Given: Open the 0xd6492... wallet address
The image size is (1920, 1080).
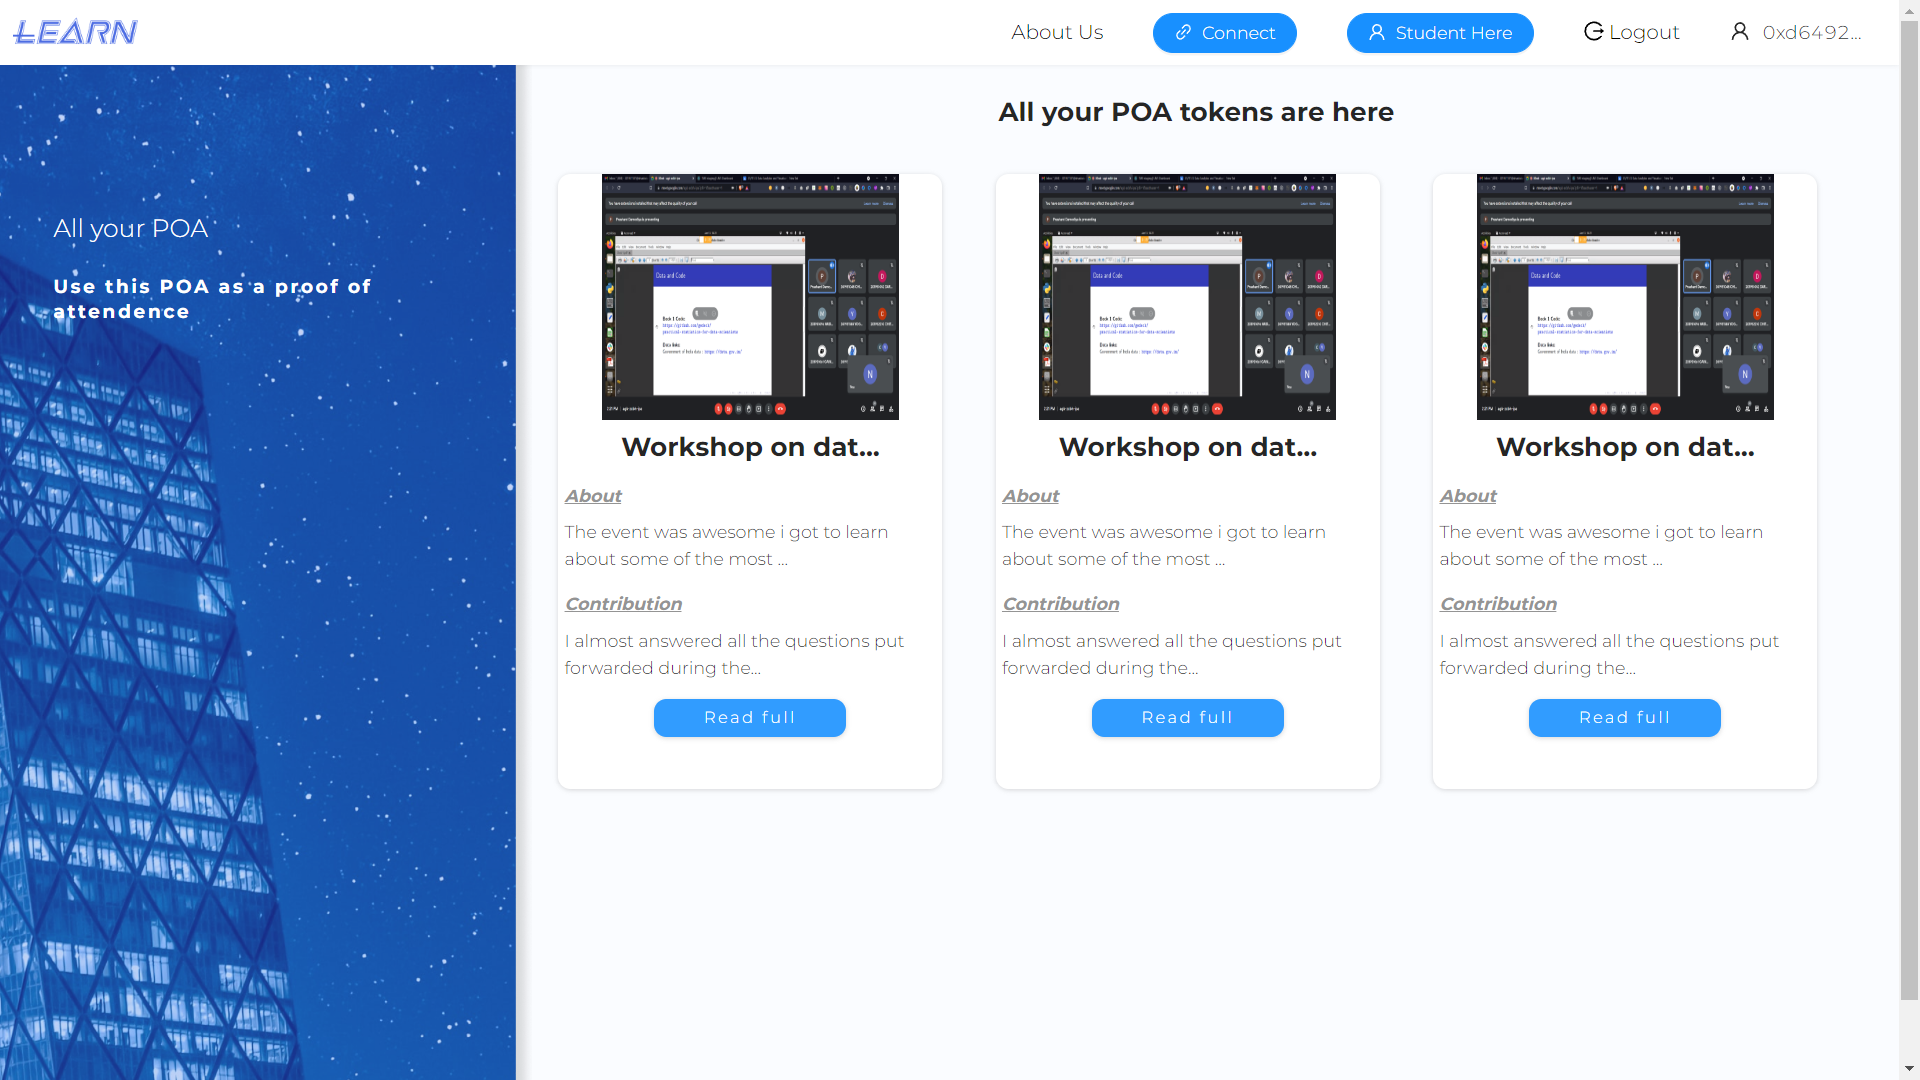Looking at the screenshot, I should pyautogui.click(x=1811, y=32).
